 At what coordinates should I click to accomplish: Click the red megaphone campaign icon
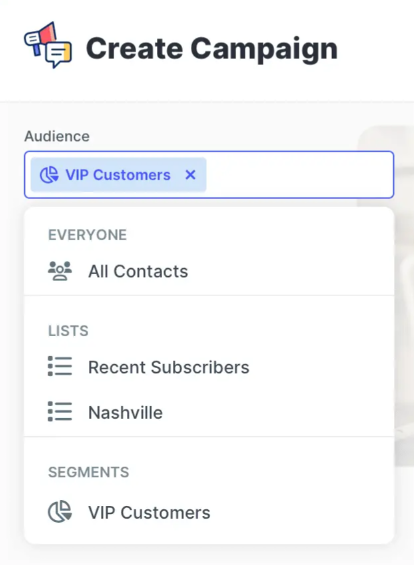pos(40,39)
